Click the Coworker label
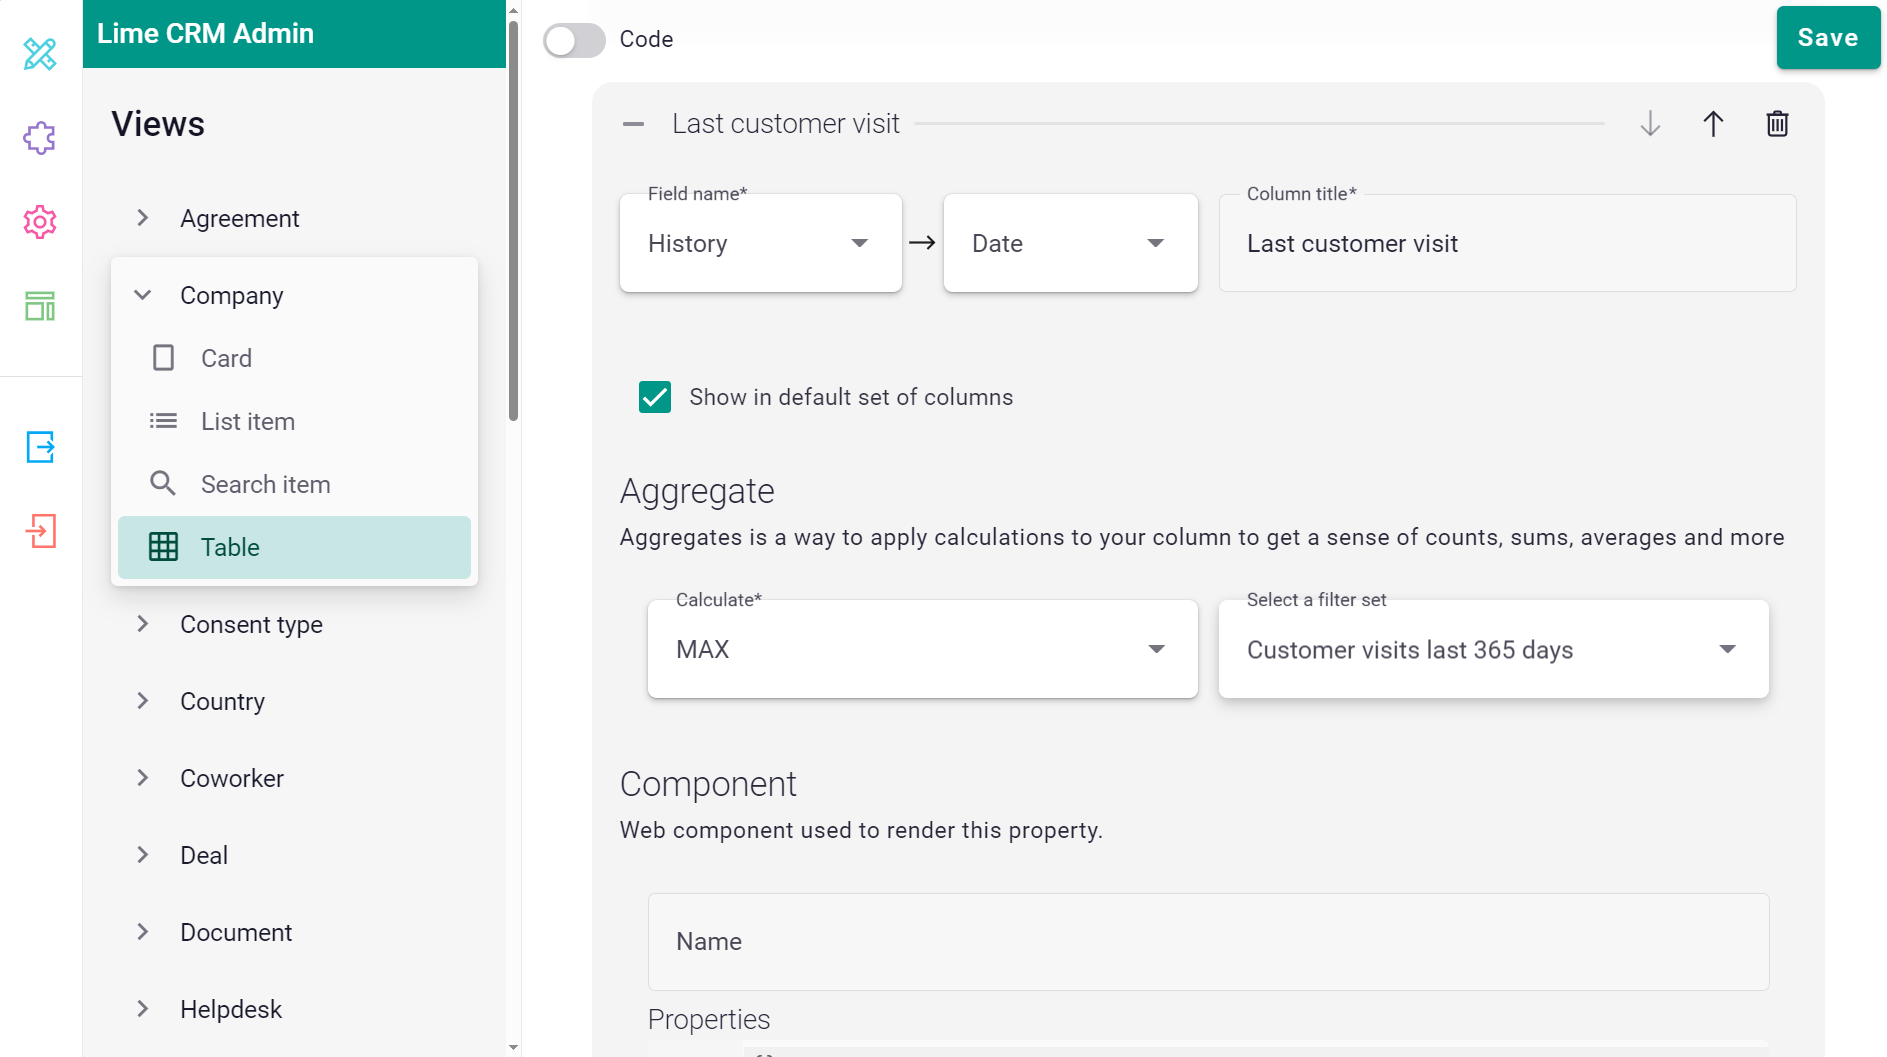 tap(232, 778)
